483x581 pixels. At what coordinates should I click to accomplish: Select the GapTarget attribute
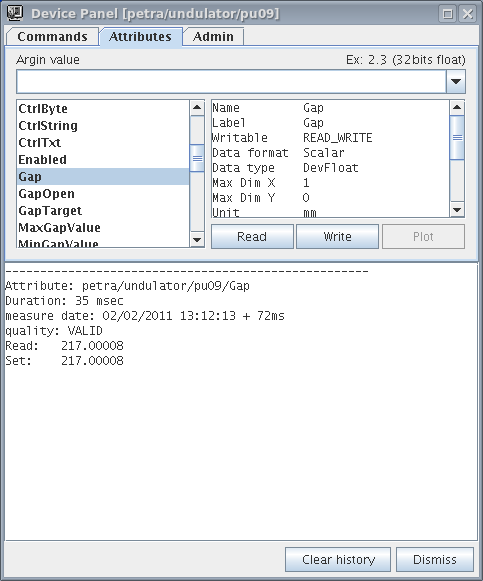coord(103,211)
